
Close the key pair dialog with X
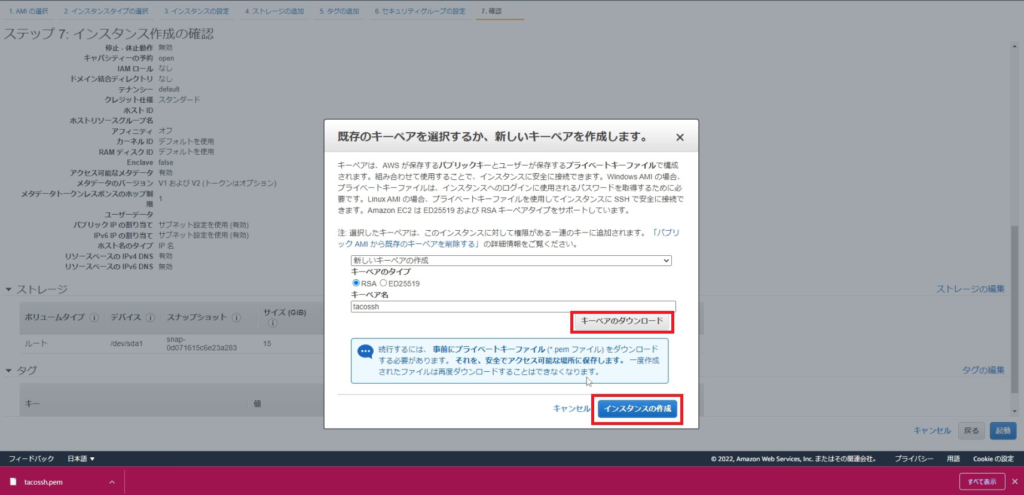point(680,137)
